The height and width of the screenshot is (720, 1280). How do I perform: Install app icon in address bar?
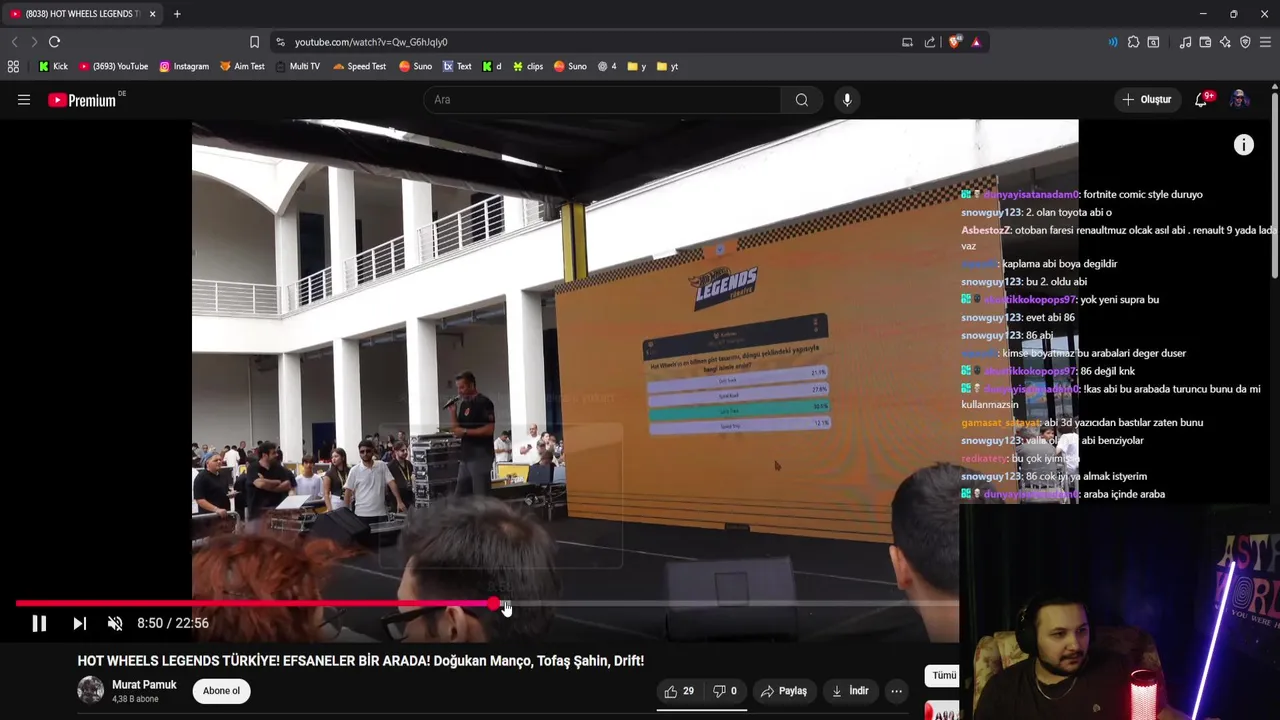(907, 42)
